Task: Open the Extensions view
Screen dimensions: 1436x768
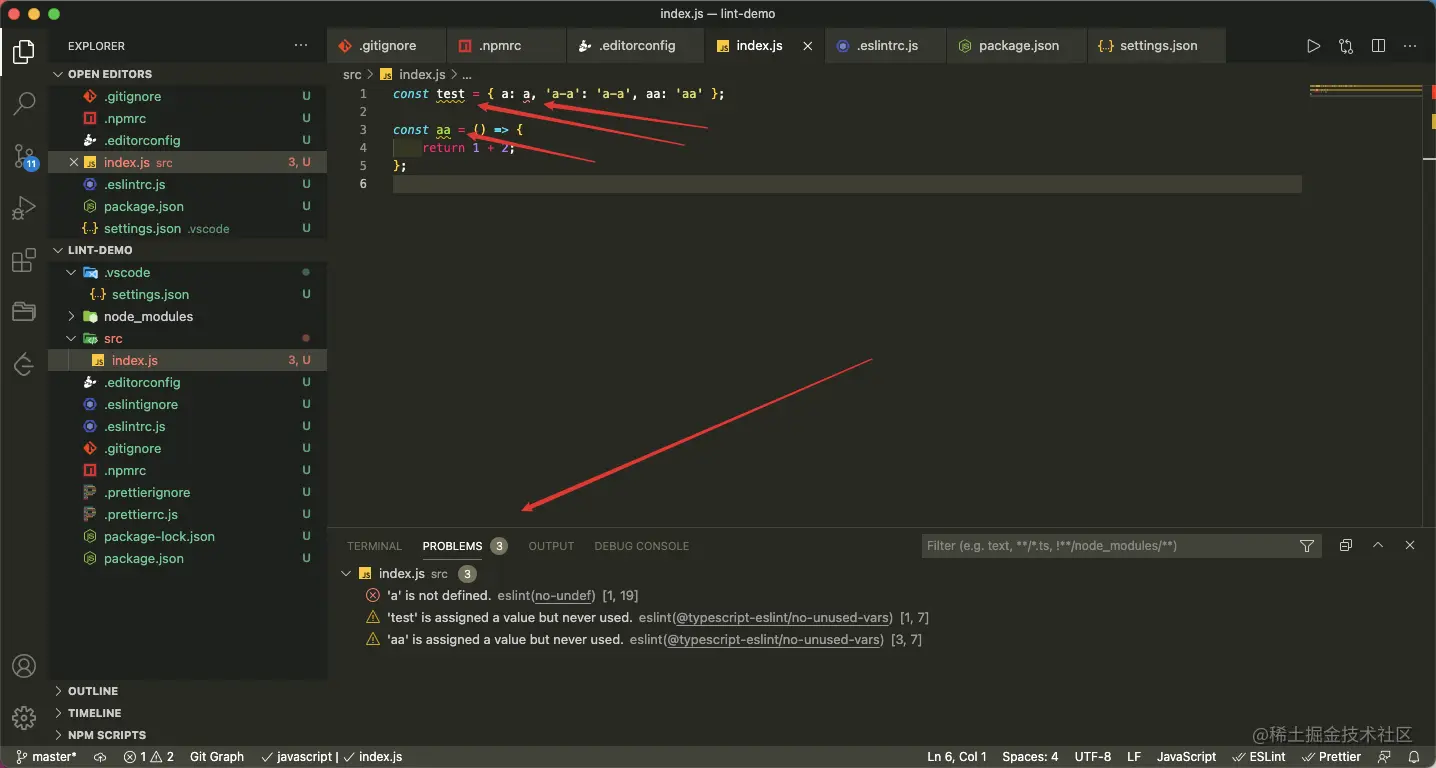Action: tap(24, 261)
